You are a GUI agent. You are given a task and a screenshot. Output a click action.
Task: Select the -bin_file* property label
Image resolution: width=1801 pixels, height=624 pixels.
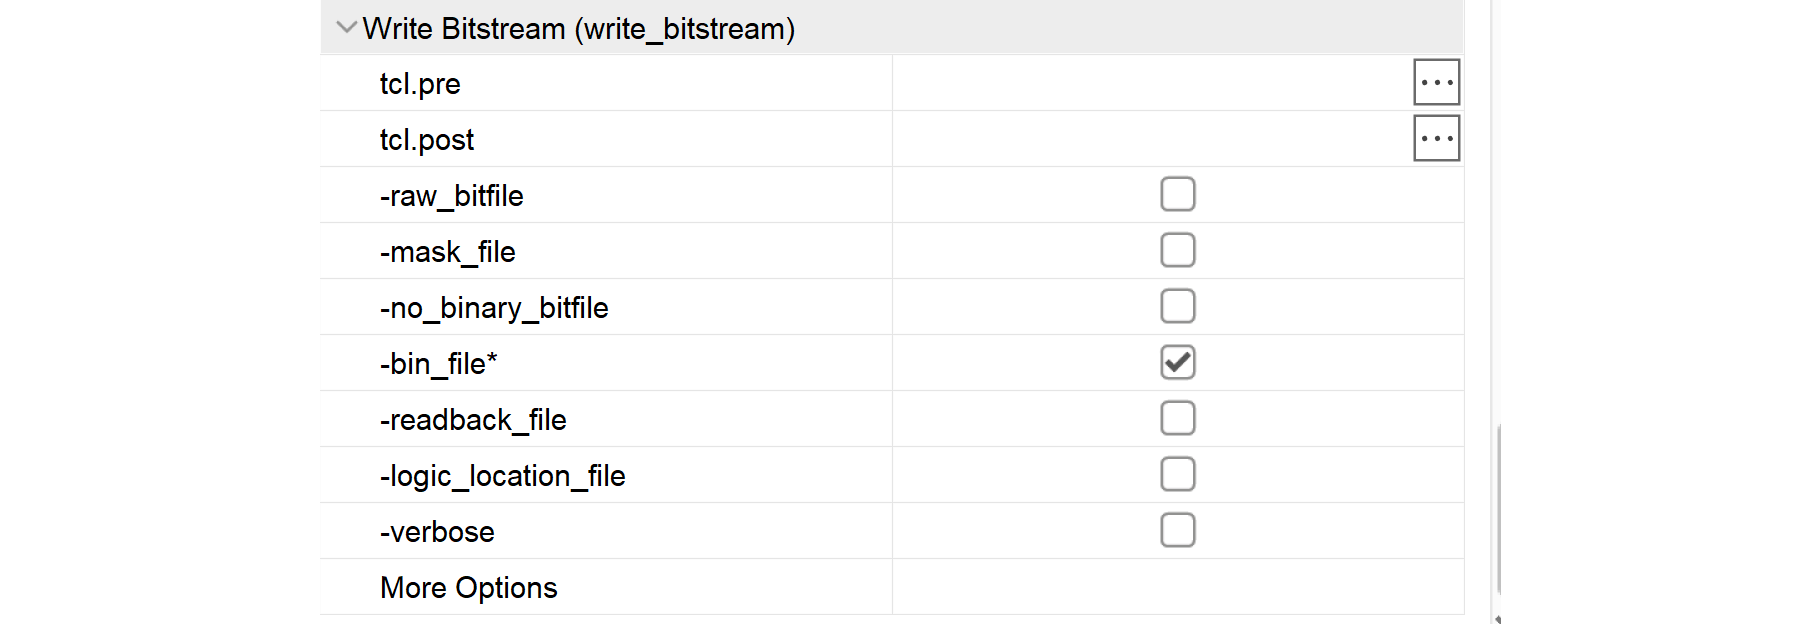tap(438, 364)
